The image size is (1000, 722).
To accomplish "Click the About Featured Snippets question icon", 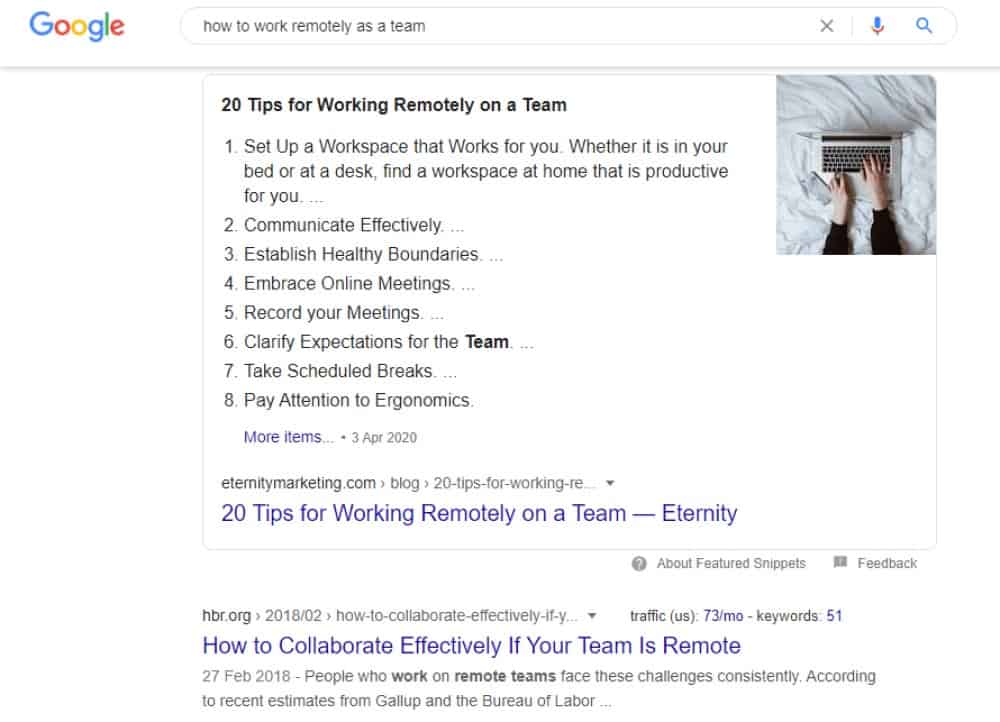I will (639, 564).
